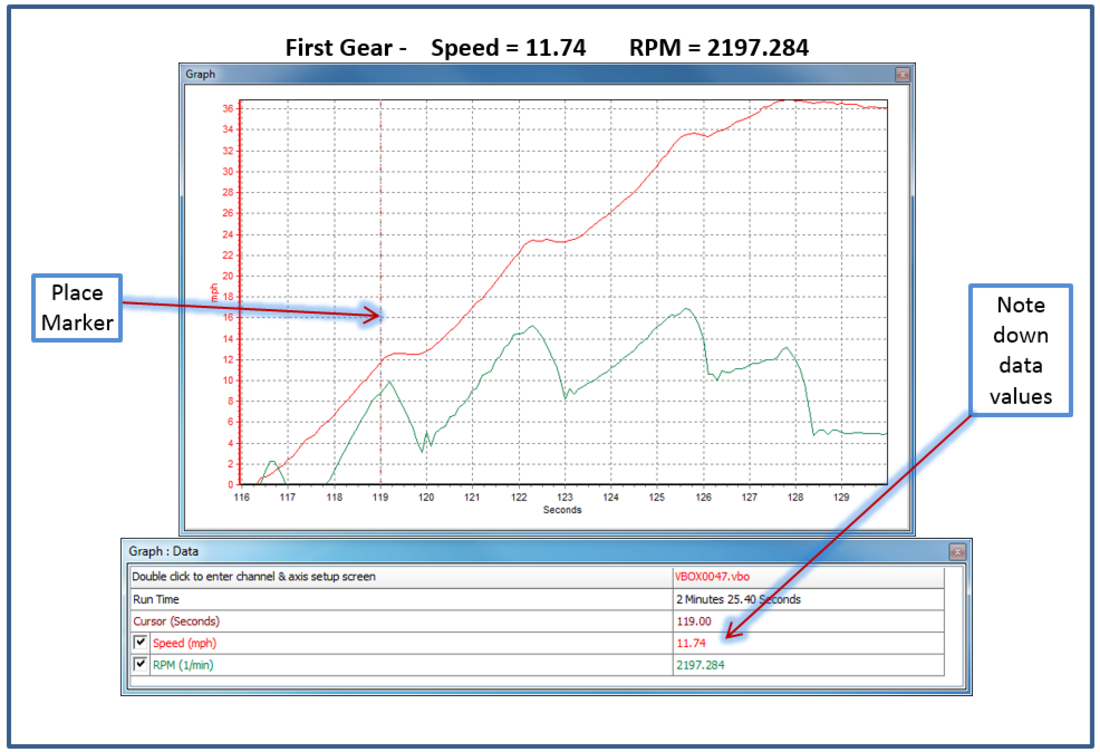This screenshot has height=752, width=1100.
Task: Uncheck the Speed (mph) channel checkbox
Action: pos(141,643)
